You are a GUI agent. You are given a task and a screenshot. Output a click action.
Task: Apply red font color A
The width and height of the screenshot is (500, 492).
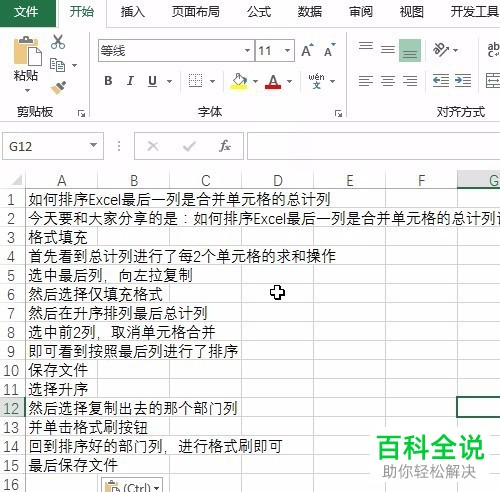tap(273, 81)
